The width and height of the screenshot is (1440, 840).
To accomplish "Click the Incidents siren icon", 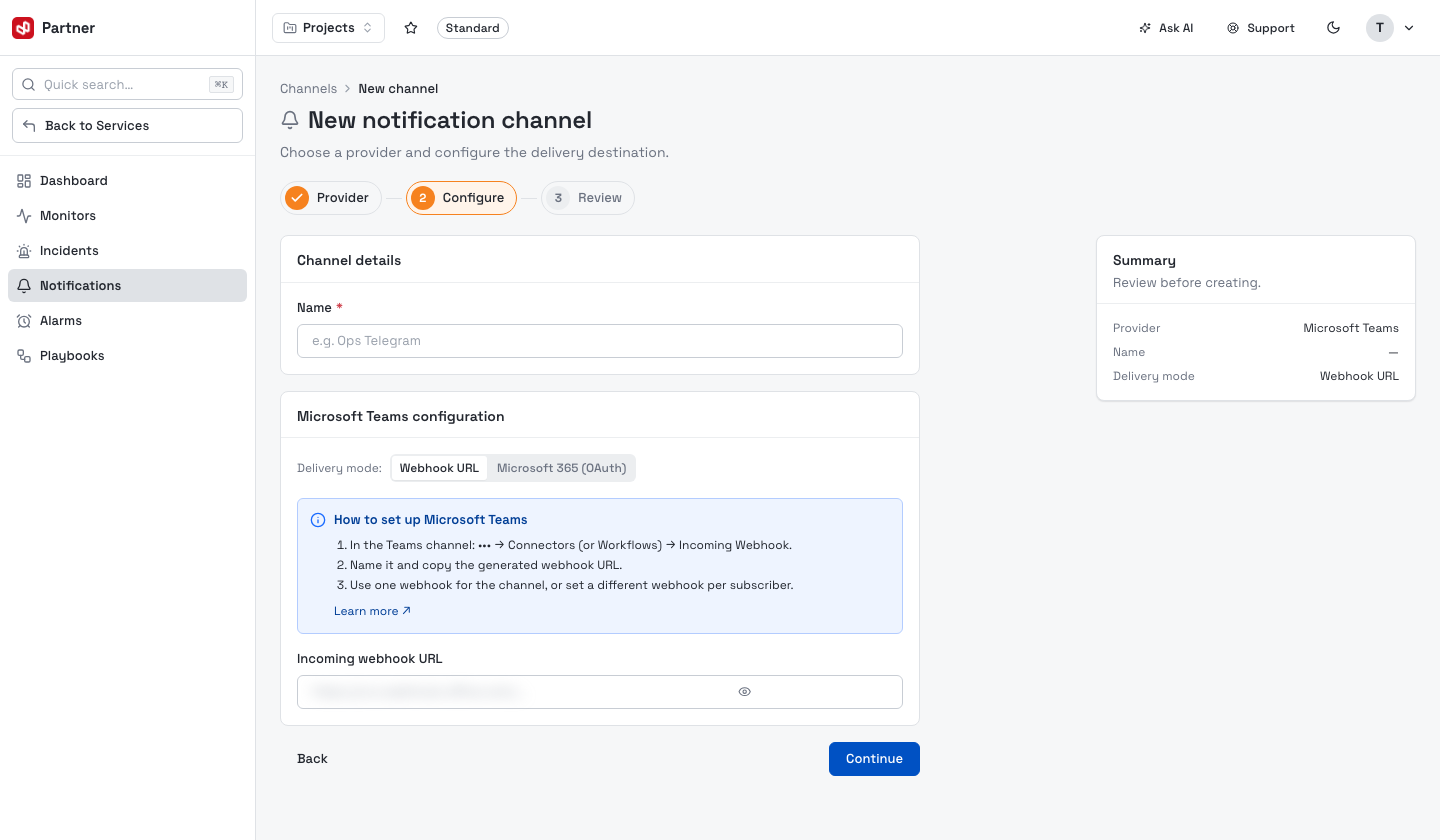I will click(x=24, y=251).
